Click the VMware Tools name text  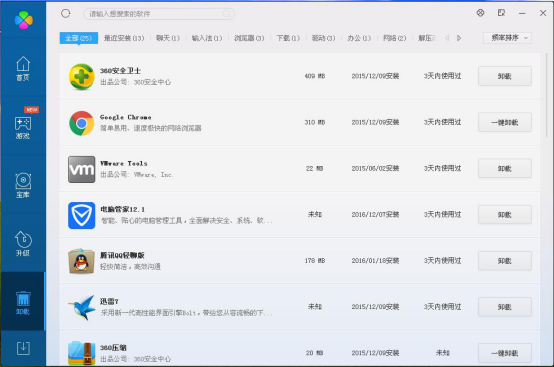(x=124, y=164)
